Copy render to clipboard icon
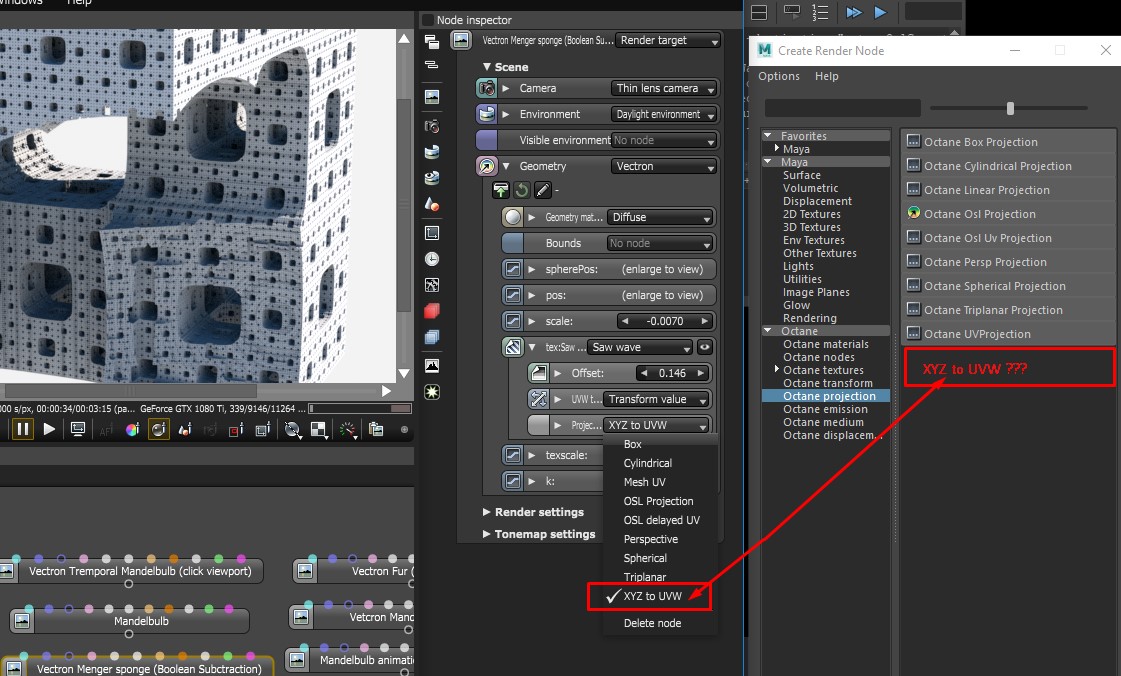 coord(376,429)
